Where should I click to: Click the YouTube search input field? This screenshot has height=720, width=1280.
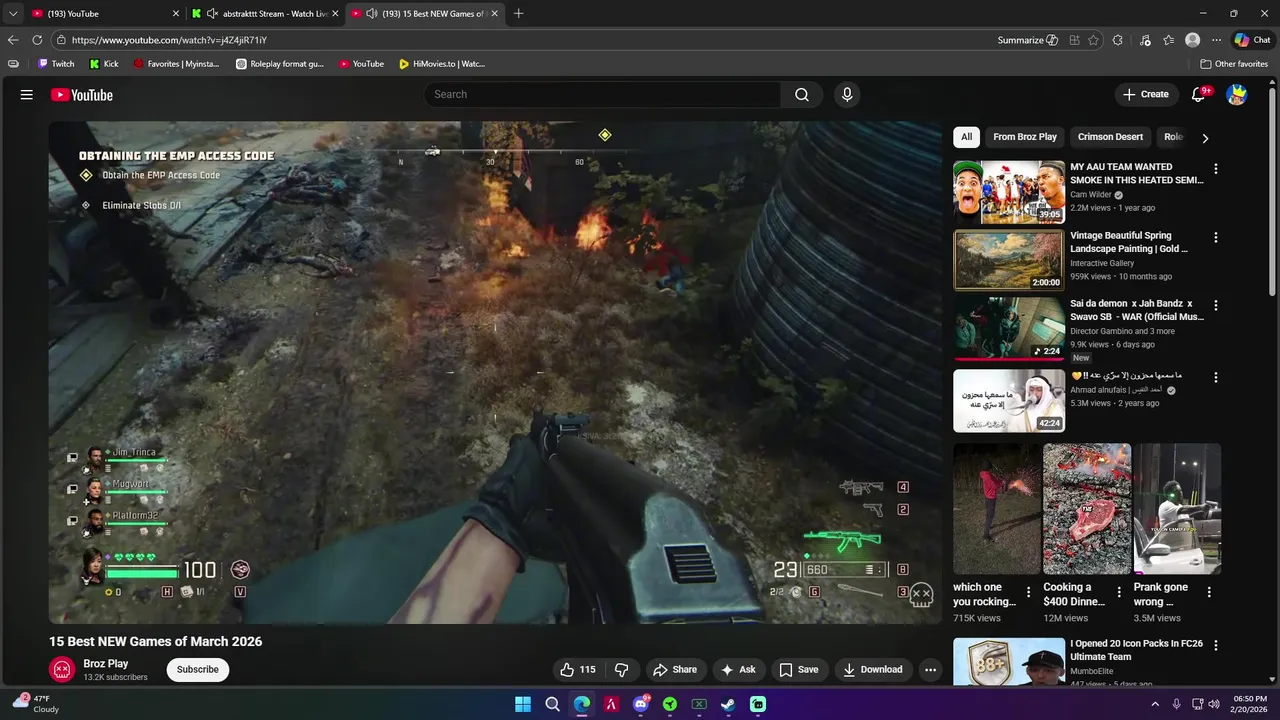point(602,94)
